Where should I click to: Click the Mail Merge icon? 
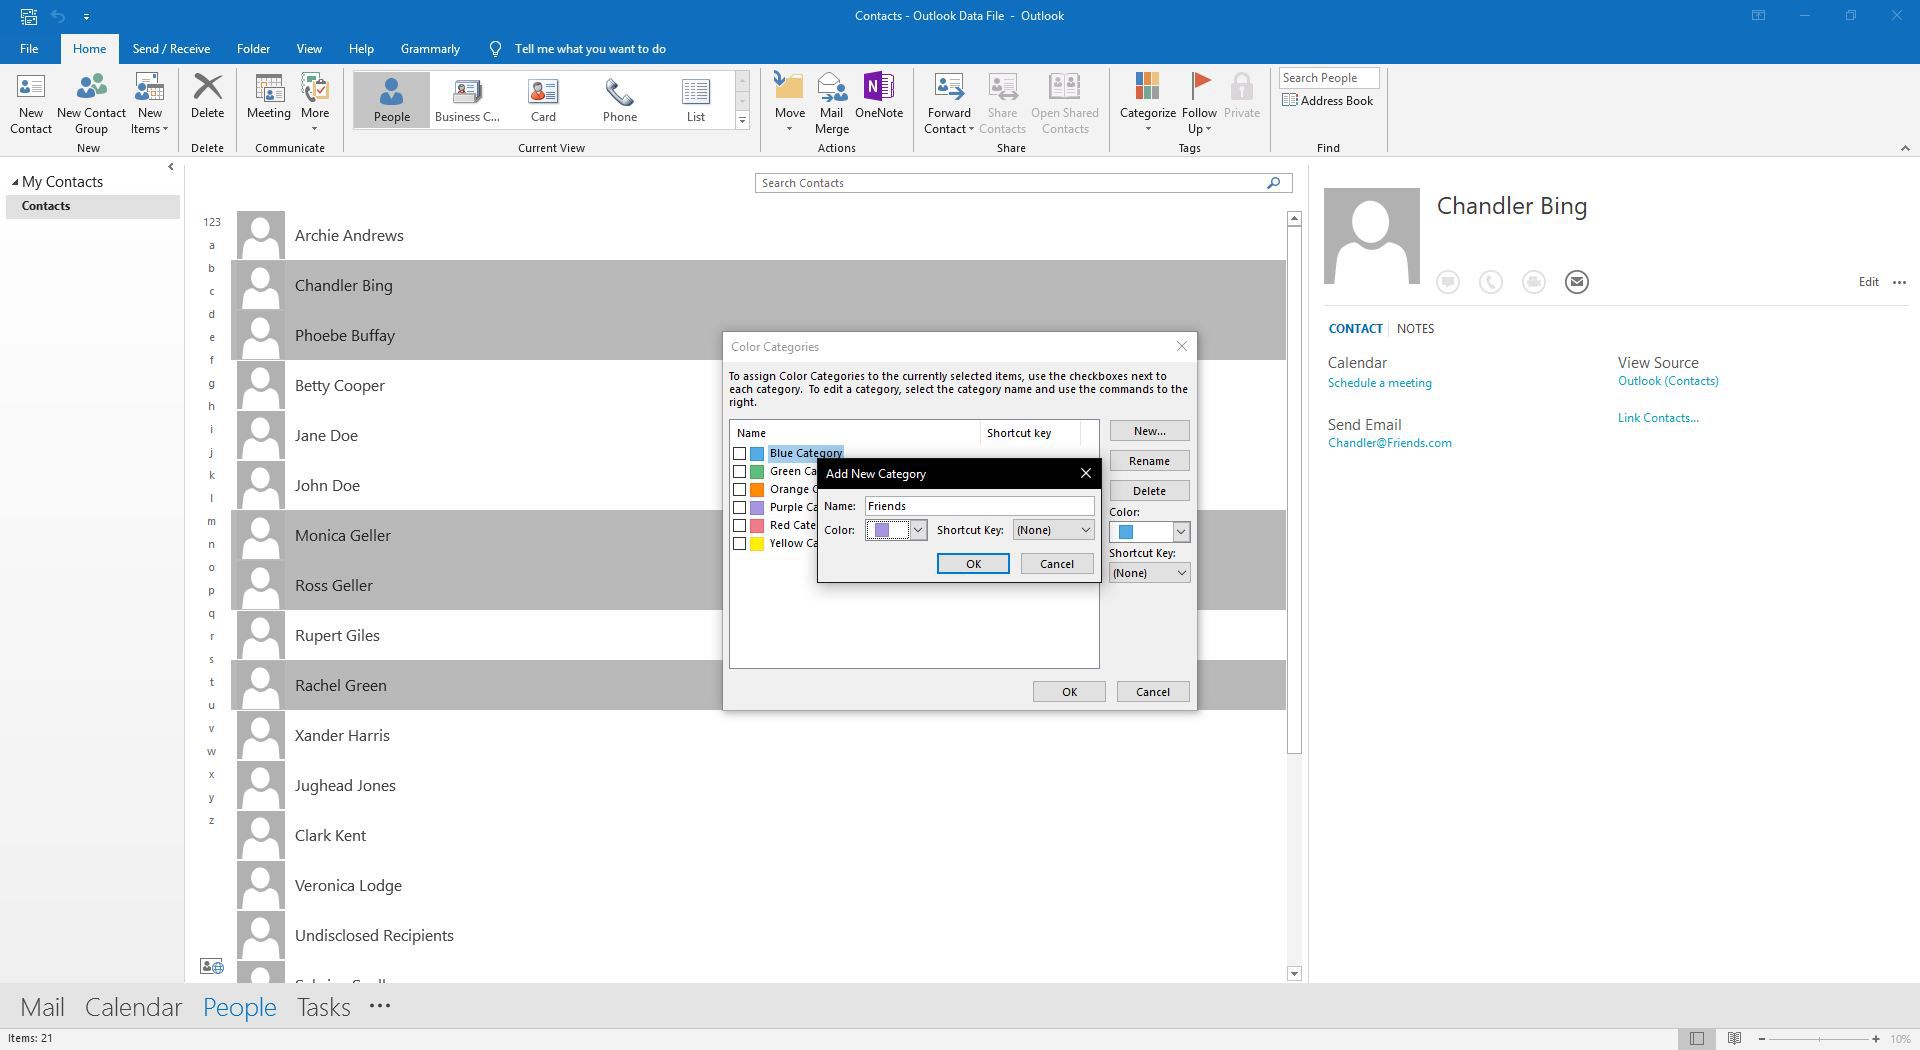(x=831, y=104)
